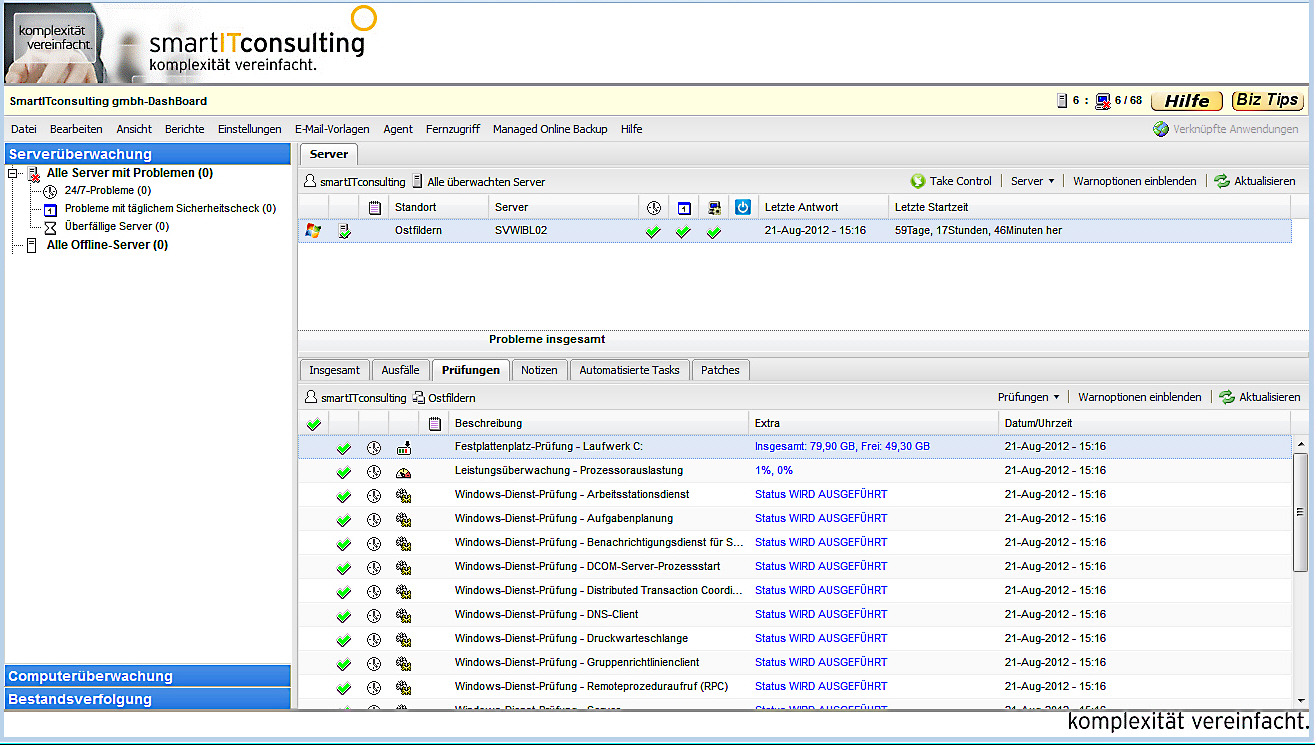Click the 1%, 0% extra value

coord(774,471)
